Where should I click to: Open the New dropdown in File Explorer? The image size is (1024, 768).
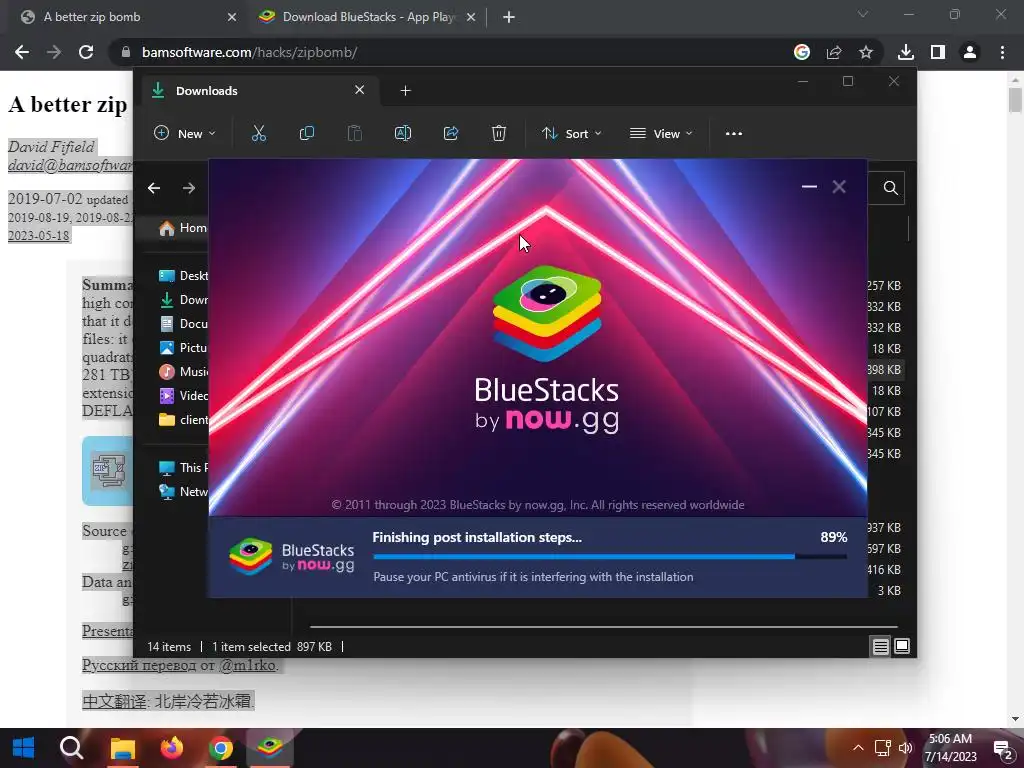pos(184,133)
